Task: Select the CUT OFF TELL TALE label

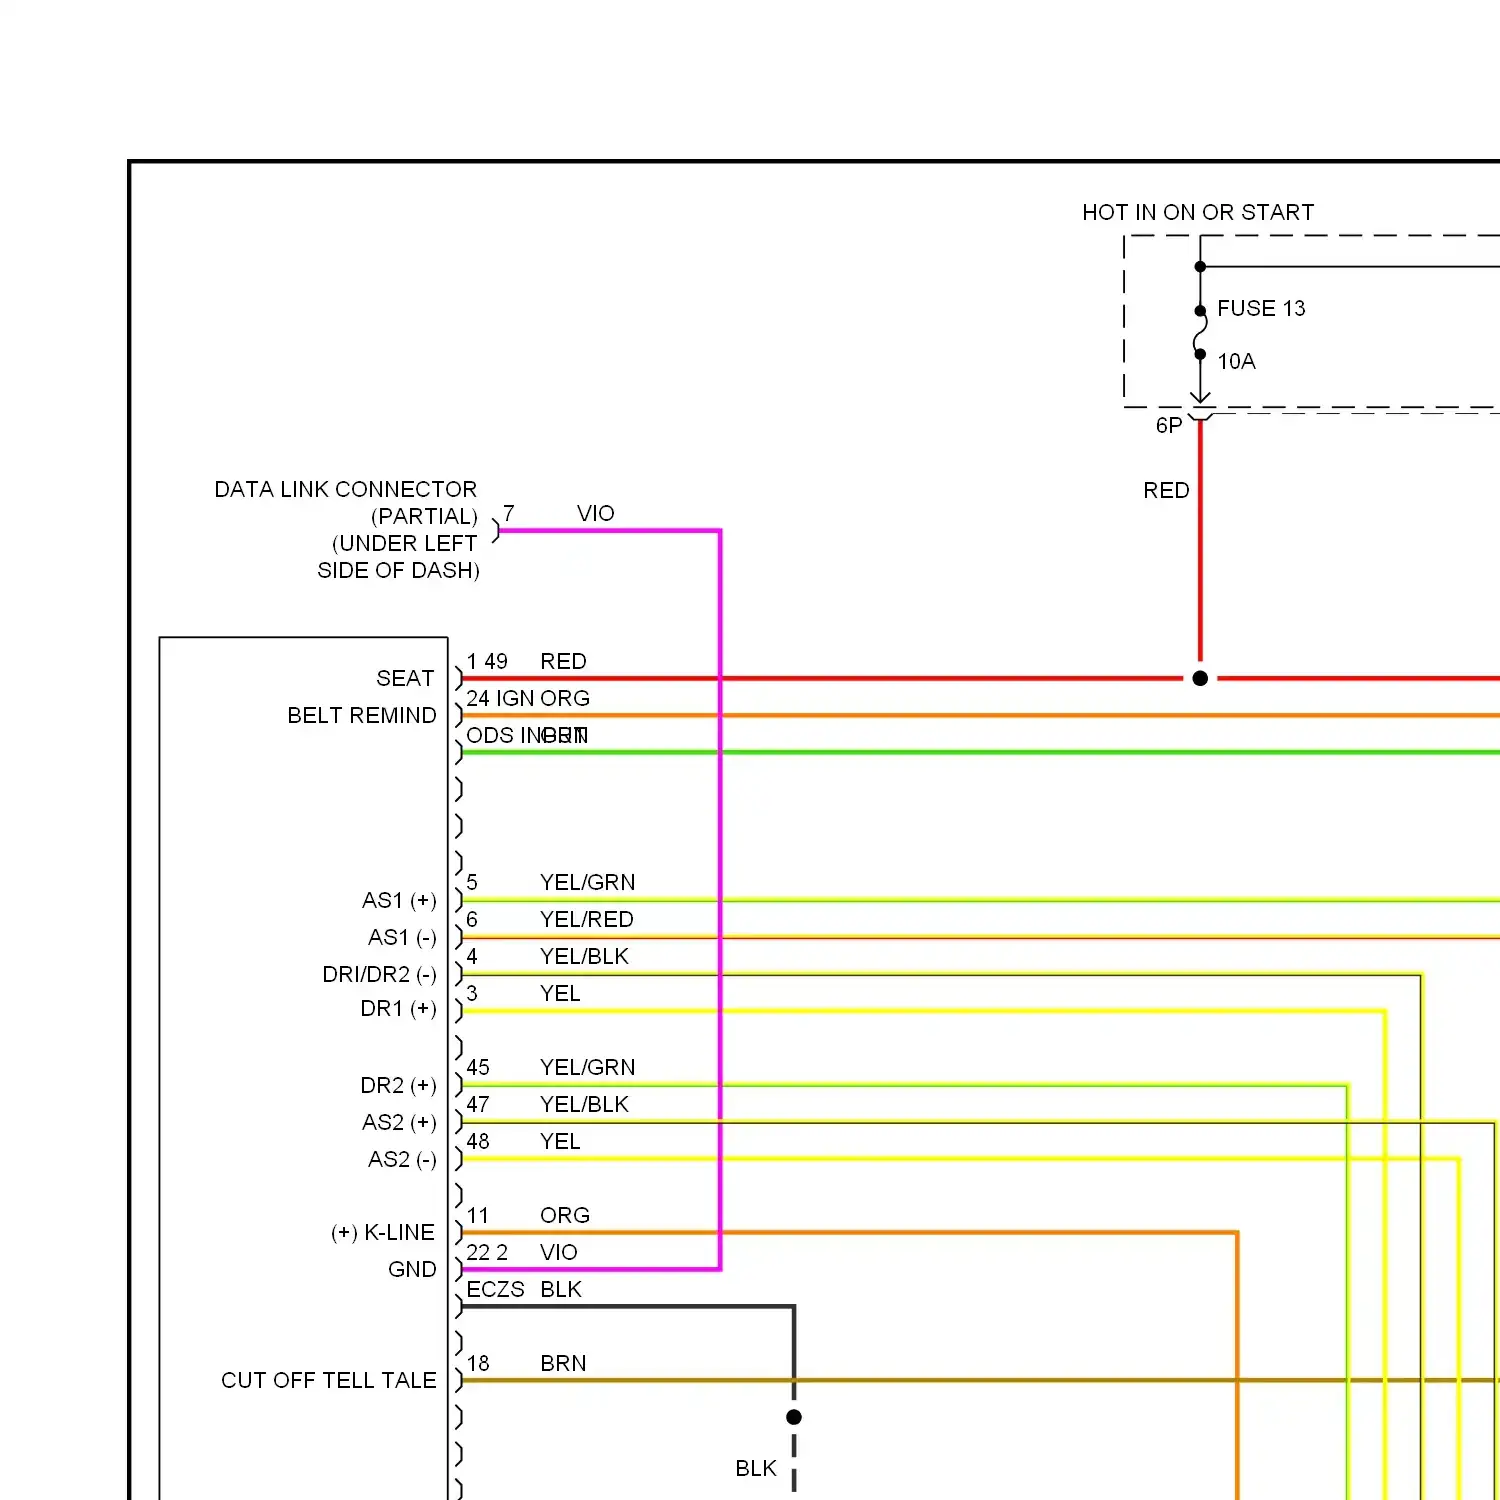Action: (x=329, y=1380)
